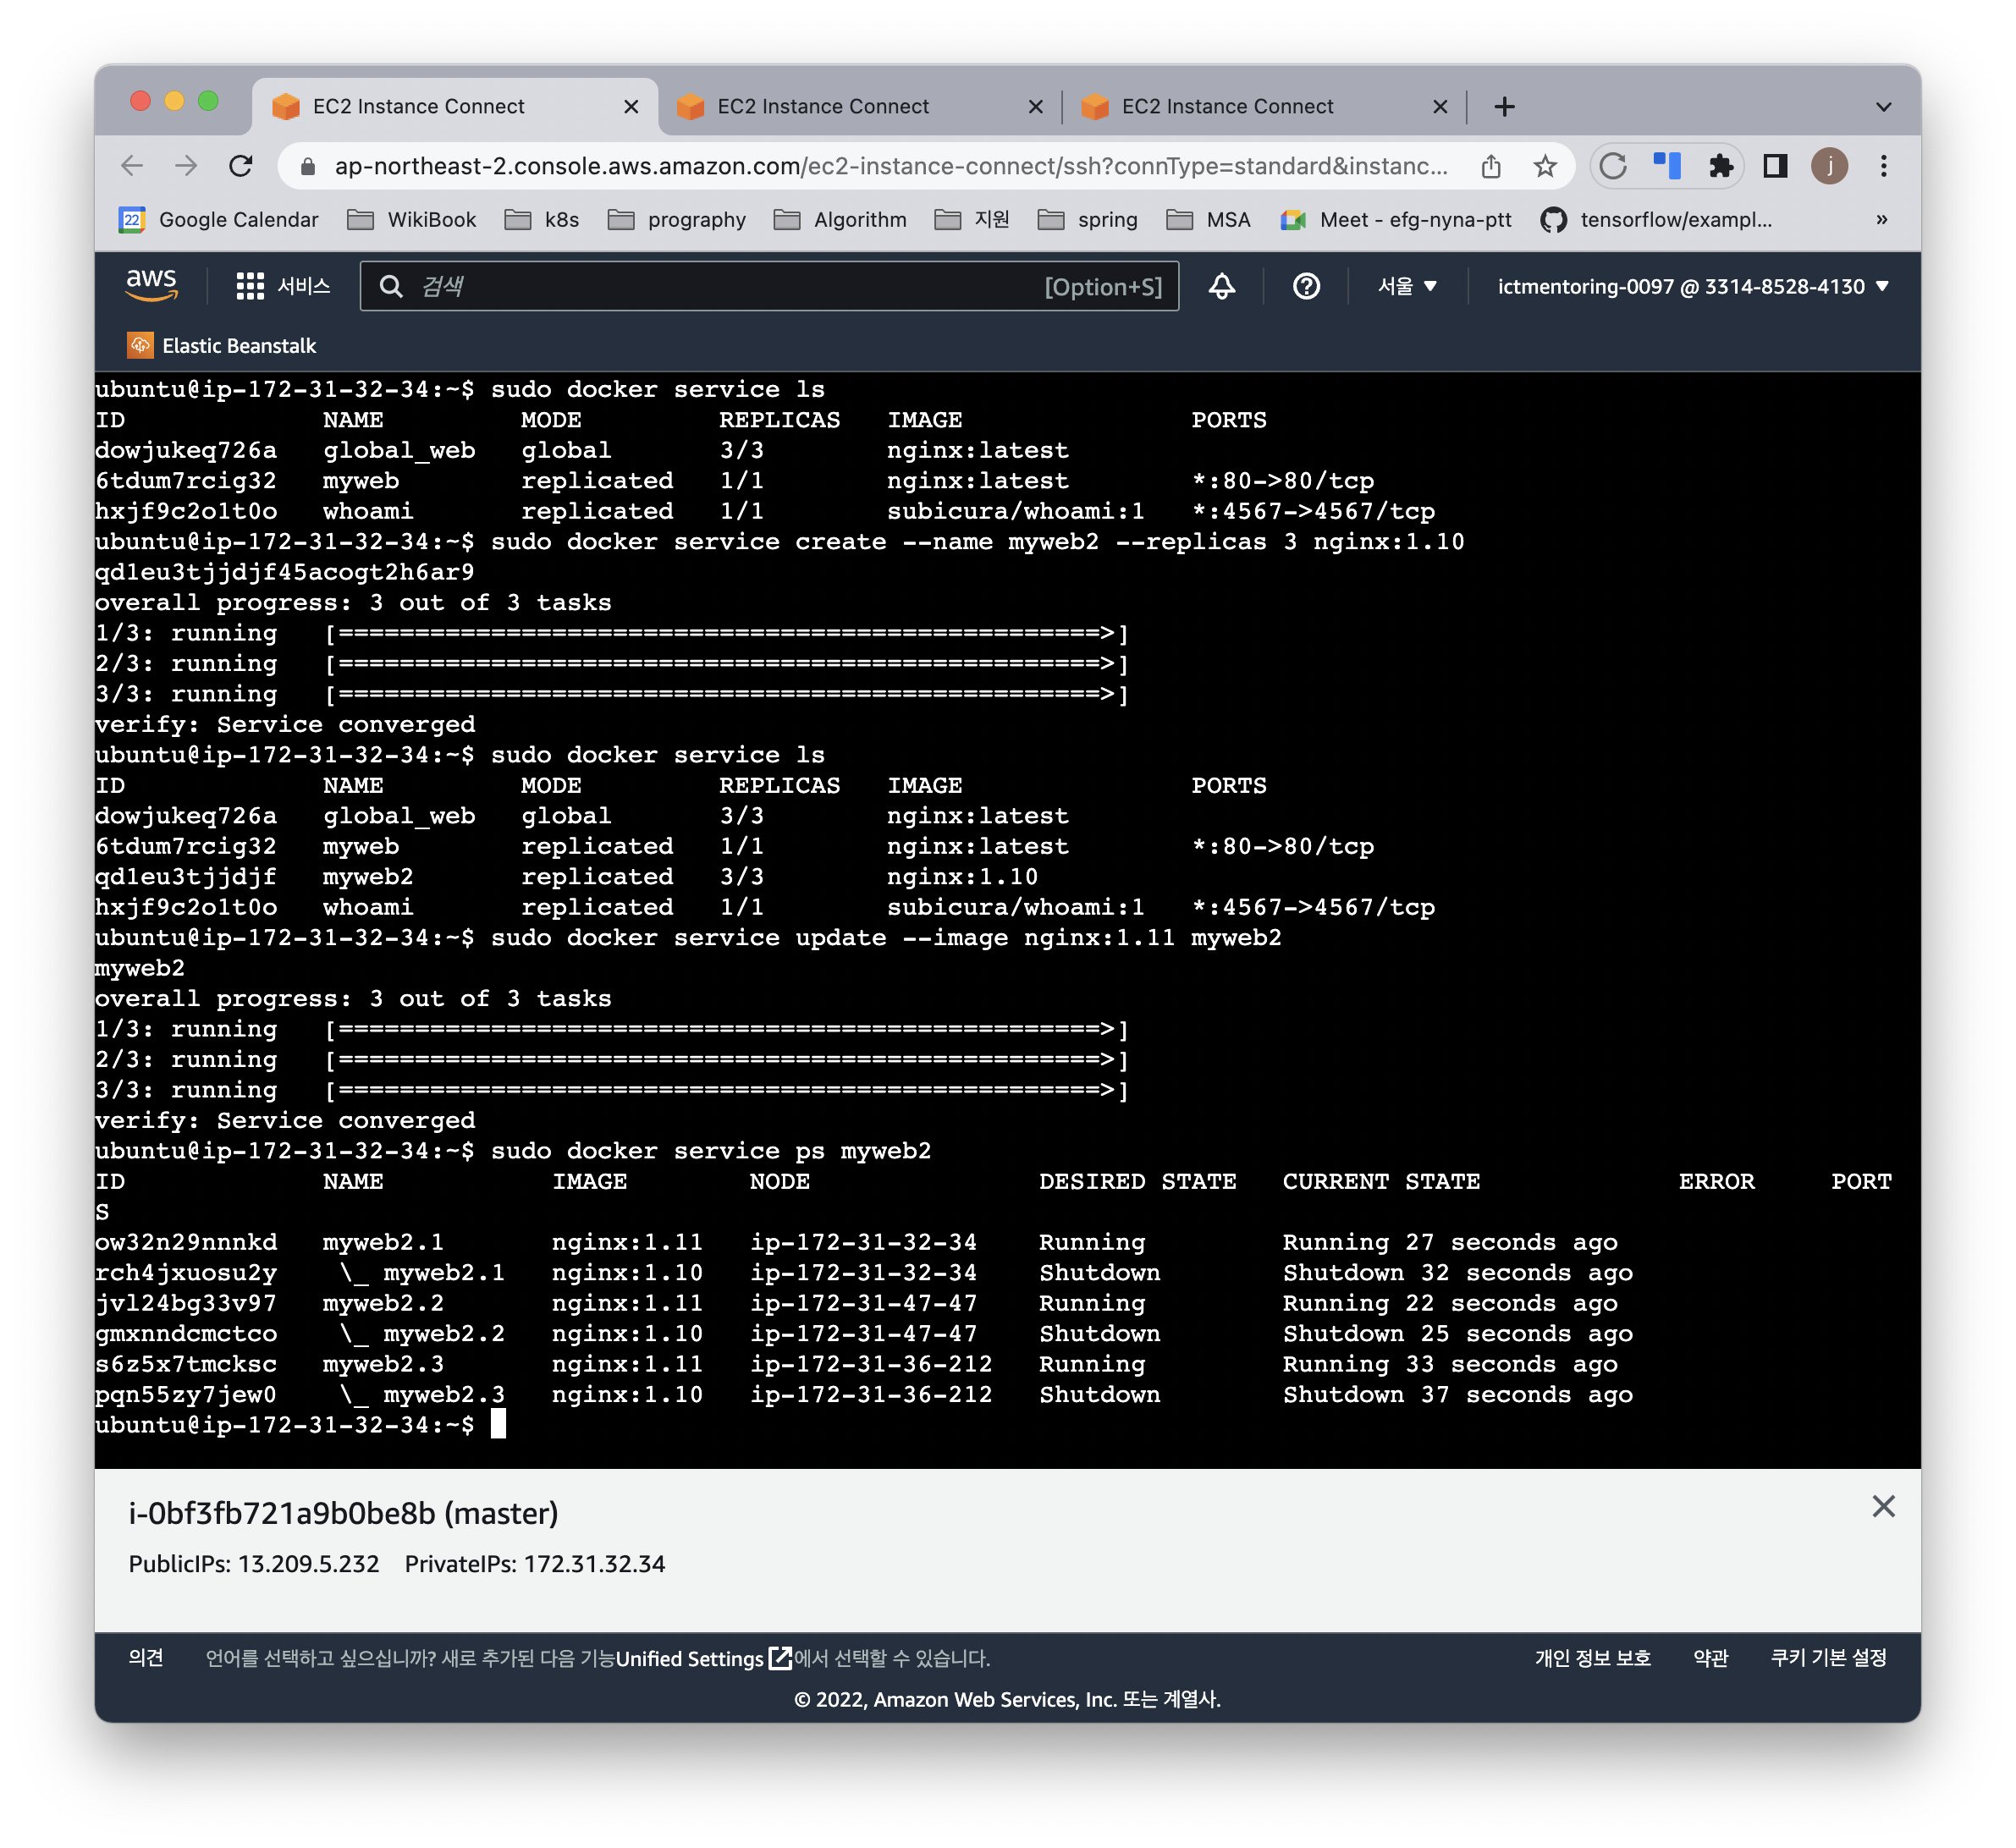
Task: Switch to the third EC2 Instance Connect tab
Action: [1226, 107]
